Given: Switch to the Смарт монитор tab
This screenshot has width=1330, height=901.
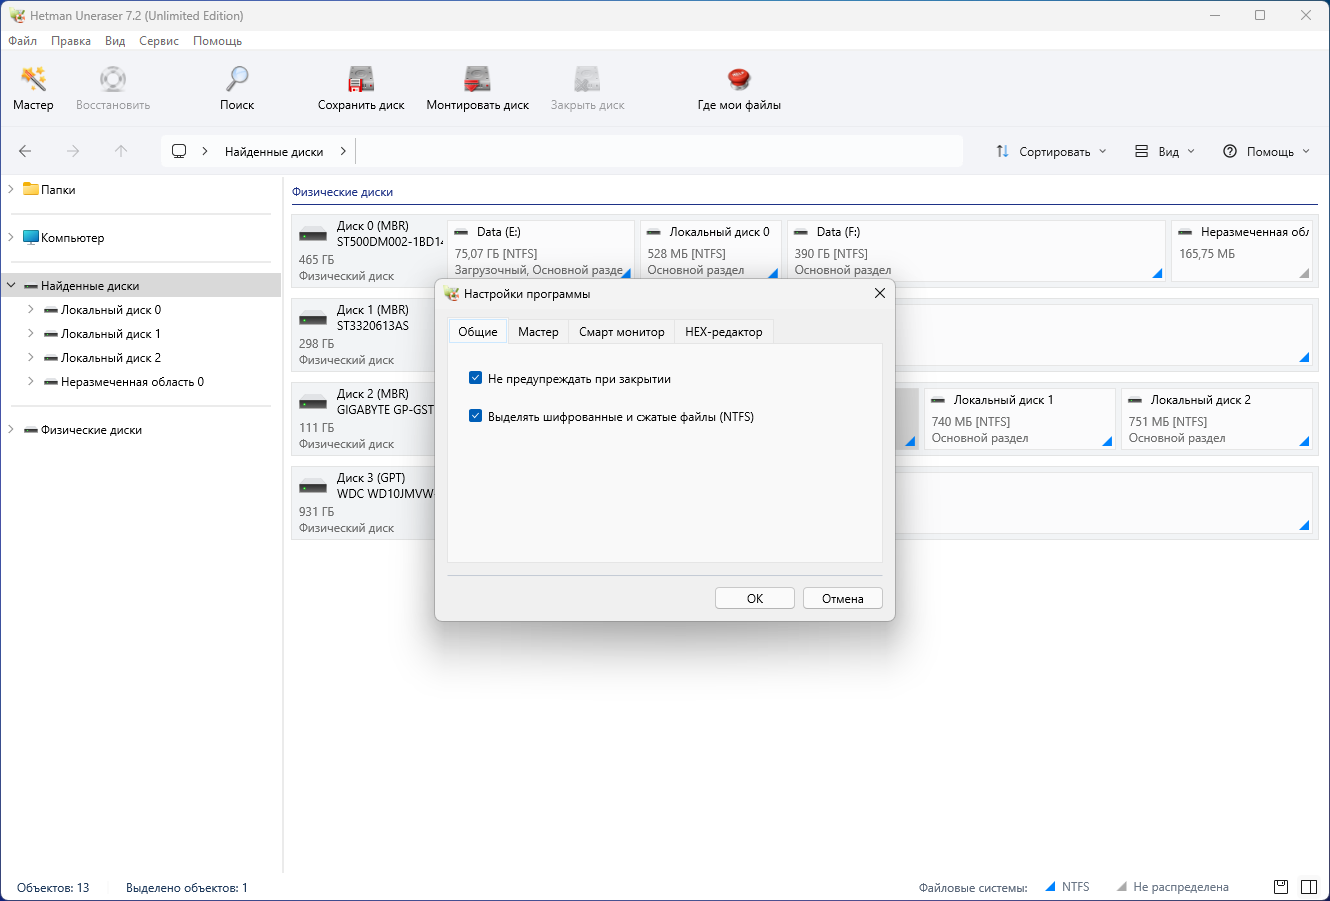Looking at the screenshot, I should [x=621, y=332].
